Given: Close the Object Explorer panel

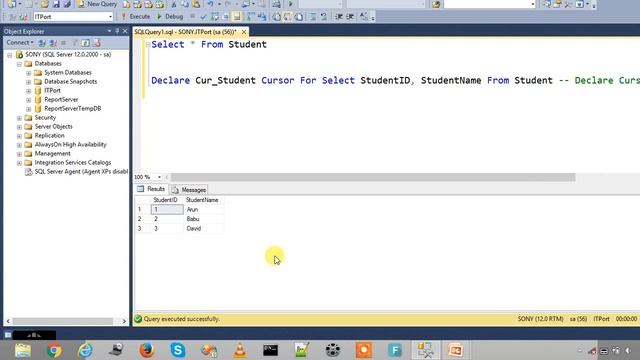Looking at the screenshot, I should tap(125, 31).
